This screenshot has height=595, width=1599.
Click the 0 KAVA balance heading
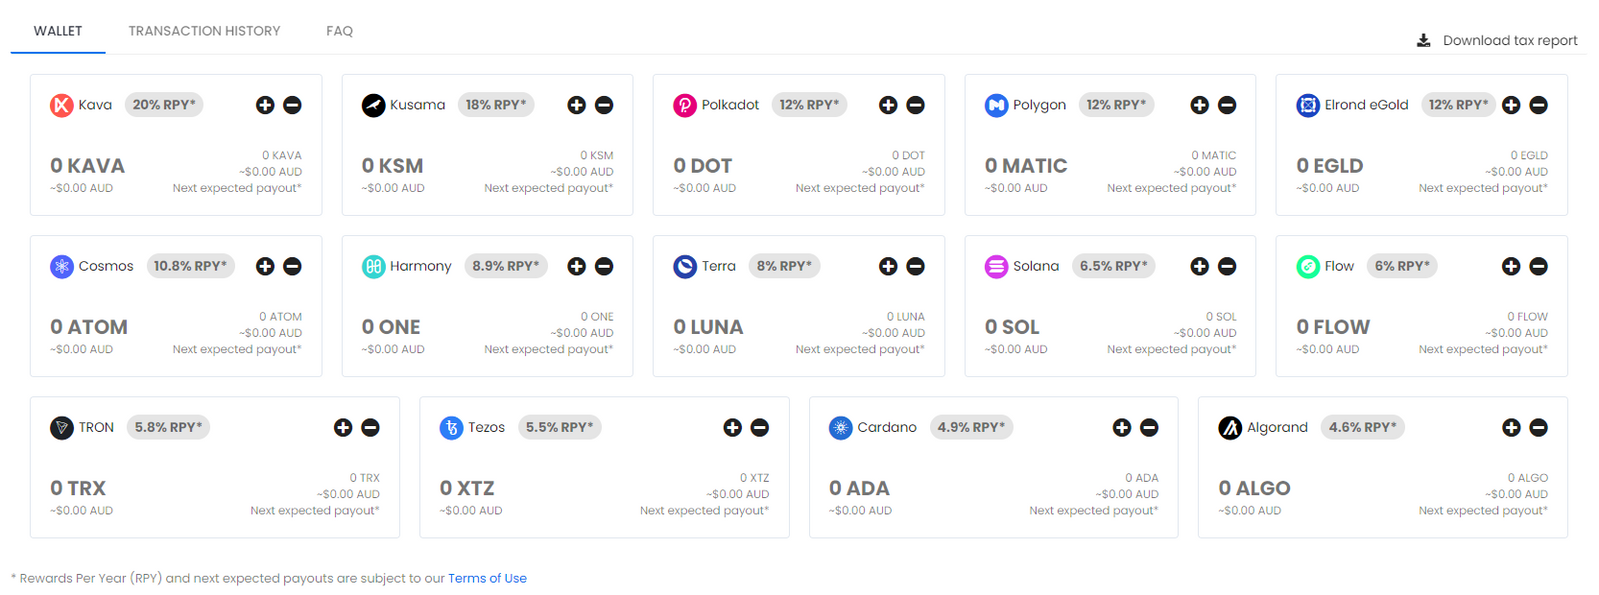pyautogui.click(x=87, y=166)
